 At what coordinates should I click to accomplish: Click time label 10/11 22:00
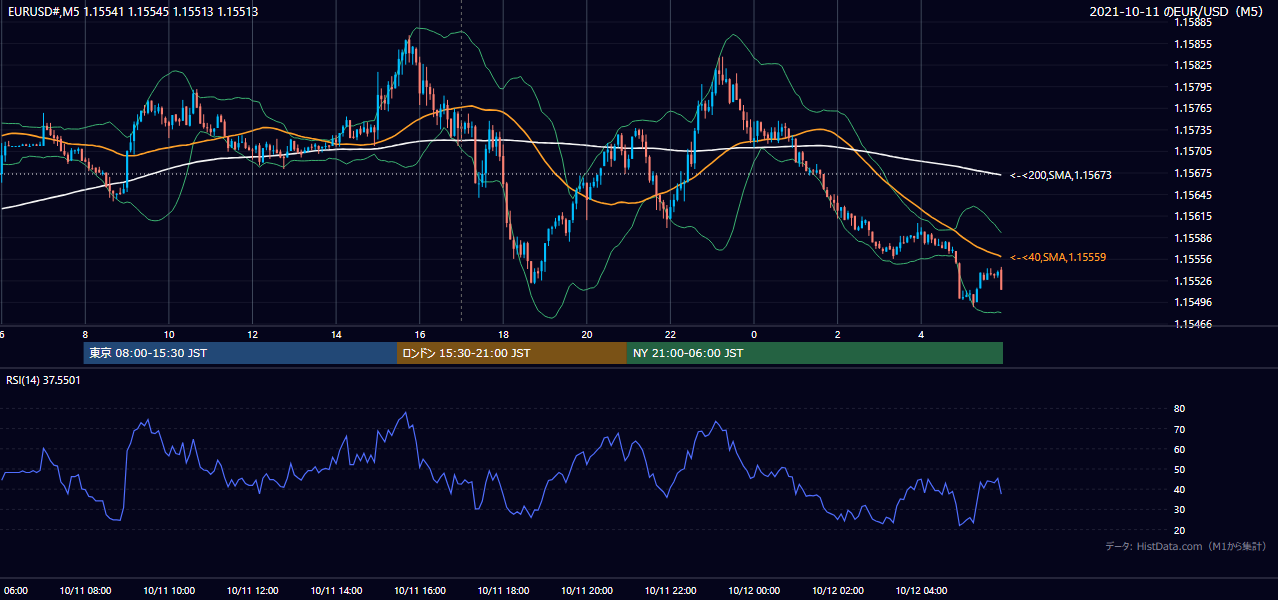pyautogui.click(x=671, y=590)
